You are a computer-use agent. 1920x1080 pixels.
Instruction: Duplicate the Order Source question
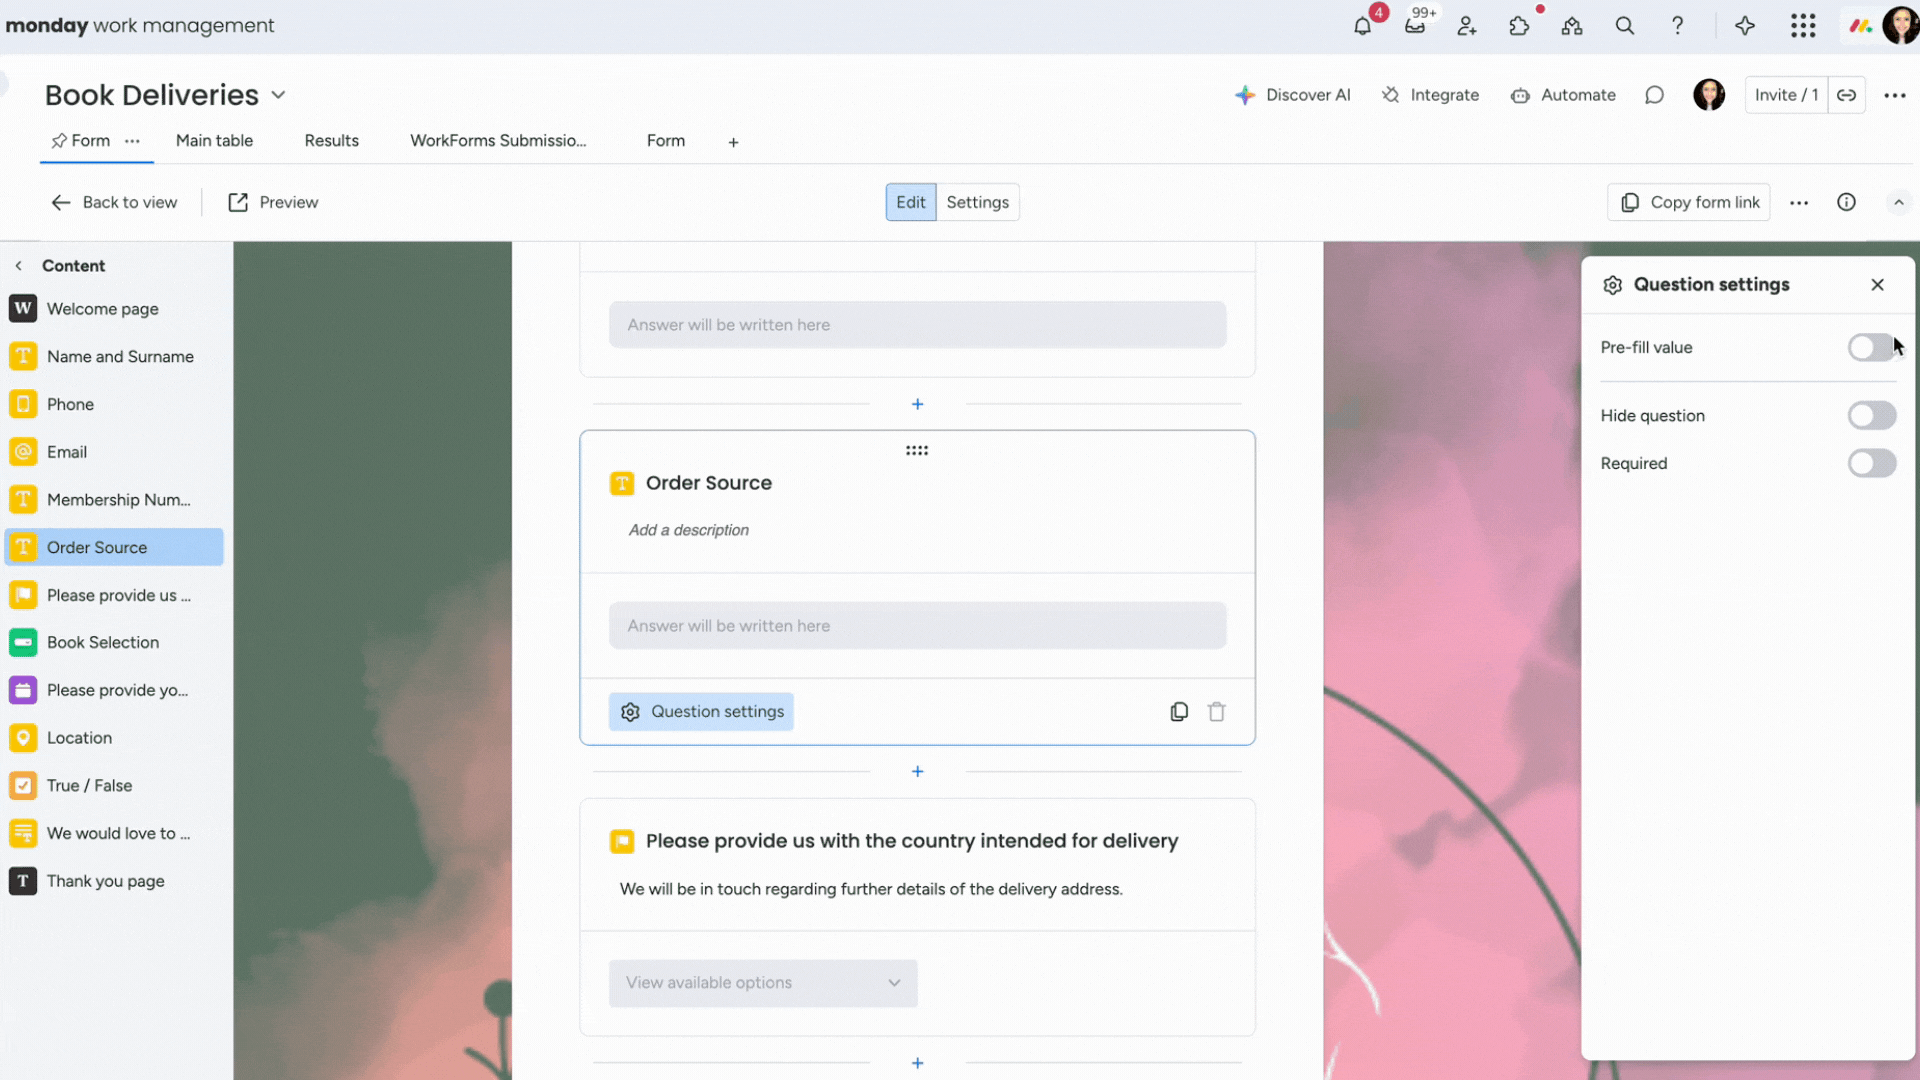click(x=1179, y=712)
